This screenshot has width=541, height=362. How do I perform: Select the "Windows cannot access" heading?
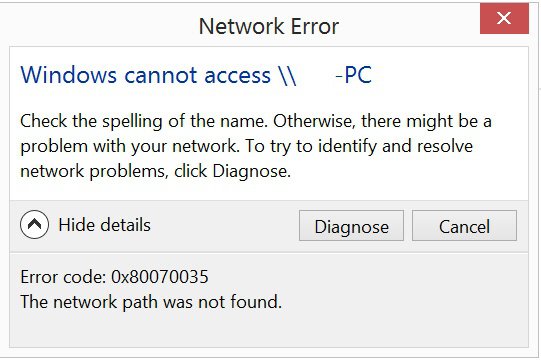coord(146,75)
